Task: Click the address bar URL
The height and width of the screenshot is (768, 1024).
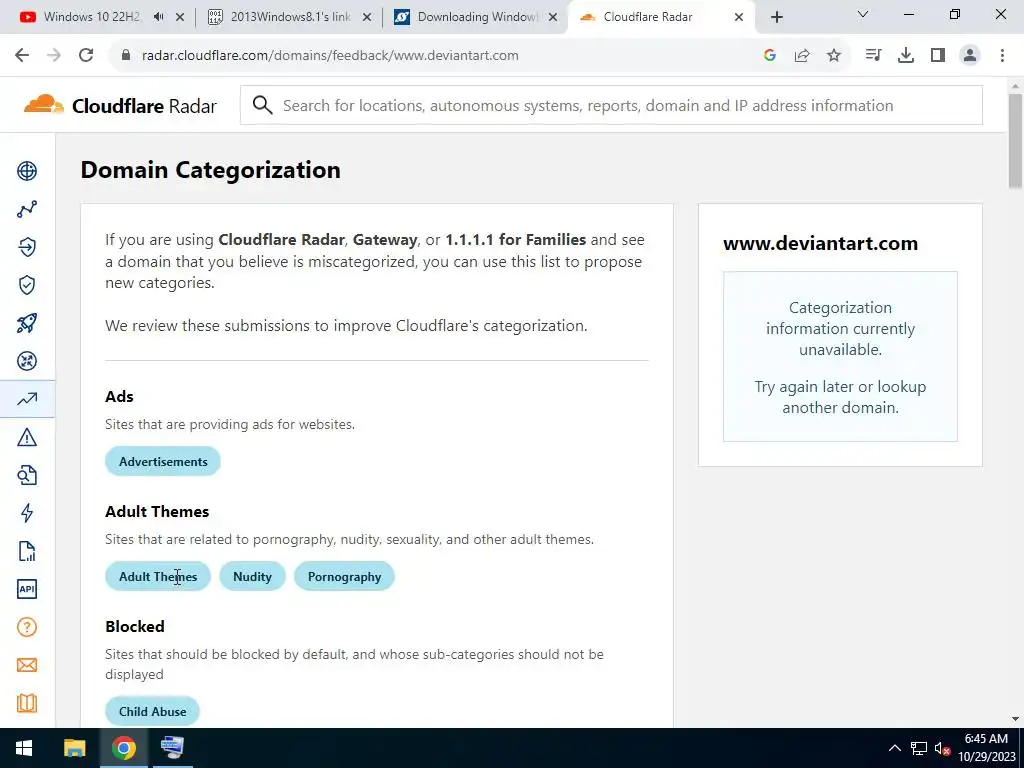Action: click(330, 56)
